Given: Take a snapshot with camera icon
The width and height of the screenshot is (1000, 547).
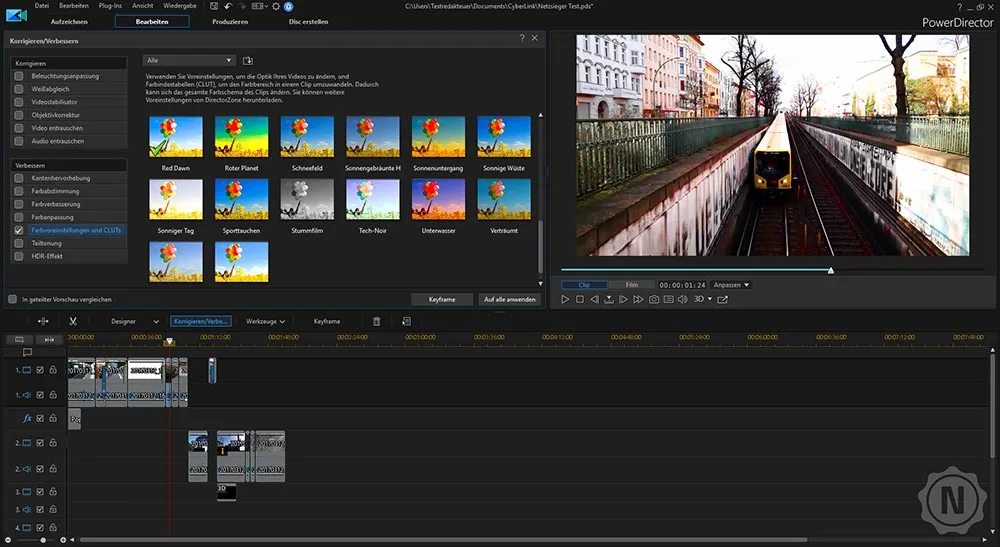Looking at the screenshot, I should pos(654,299).
